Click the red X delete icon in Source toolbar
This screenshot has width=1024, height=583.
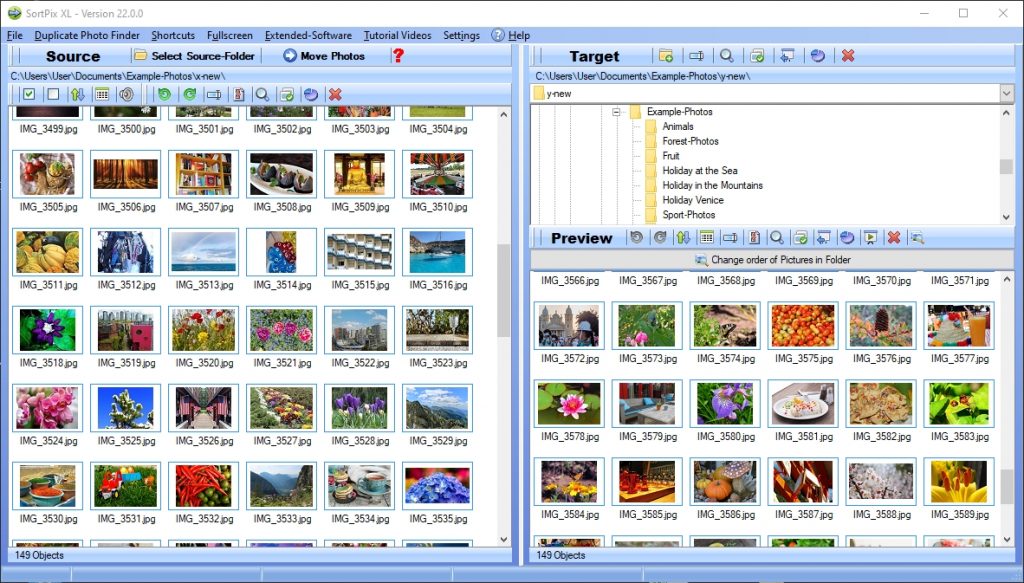pos(335,94)
